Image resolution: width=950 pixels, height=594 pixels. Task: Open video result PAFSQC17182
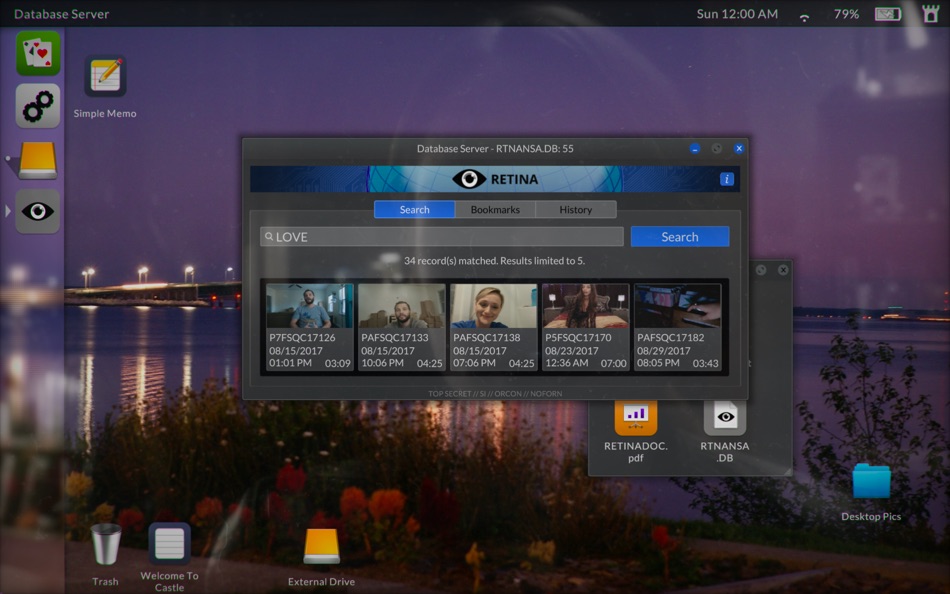677,327
